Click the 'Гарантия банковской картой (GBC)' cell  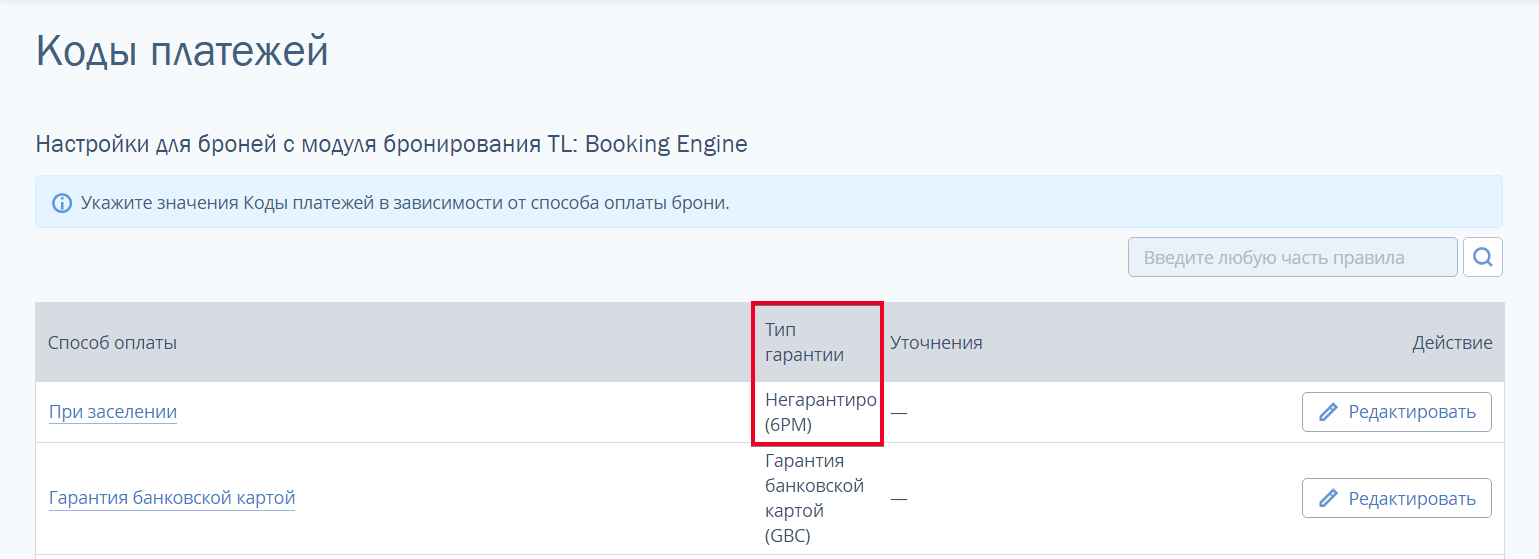pyautogui.click(x=814, y=498)
